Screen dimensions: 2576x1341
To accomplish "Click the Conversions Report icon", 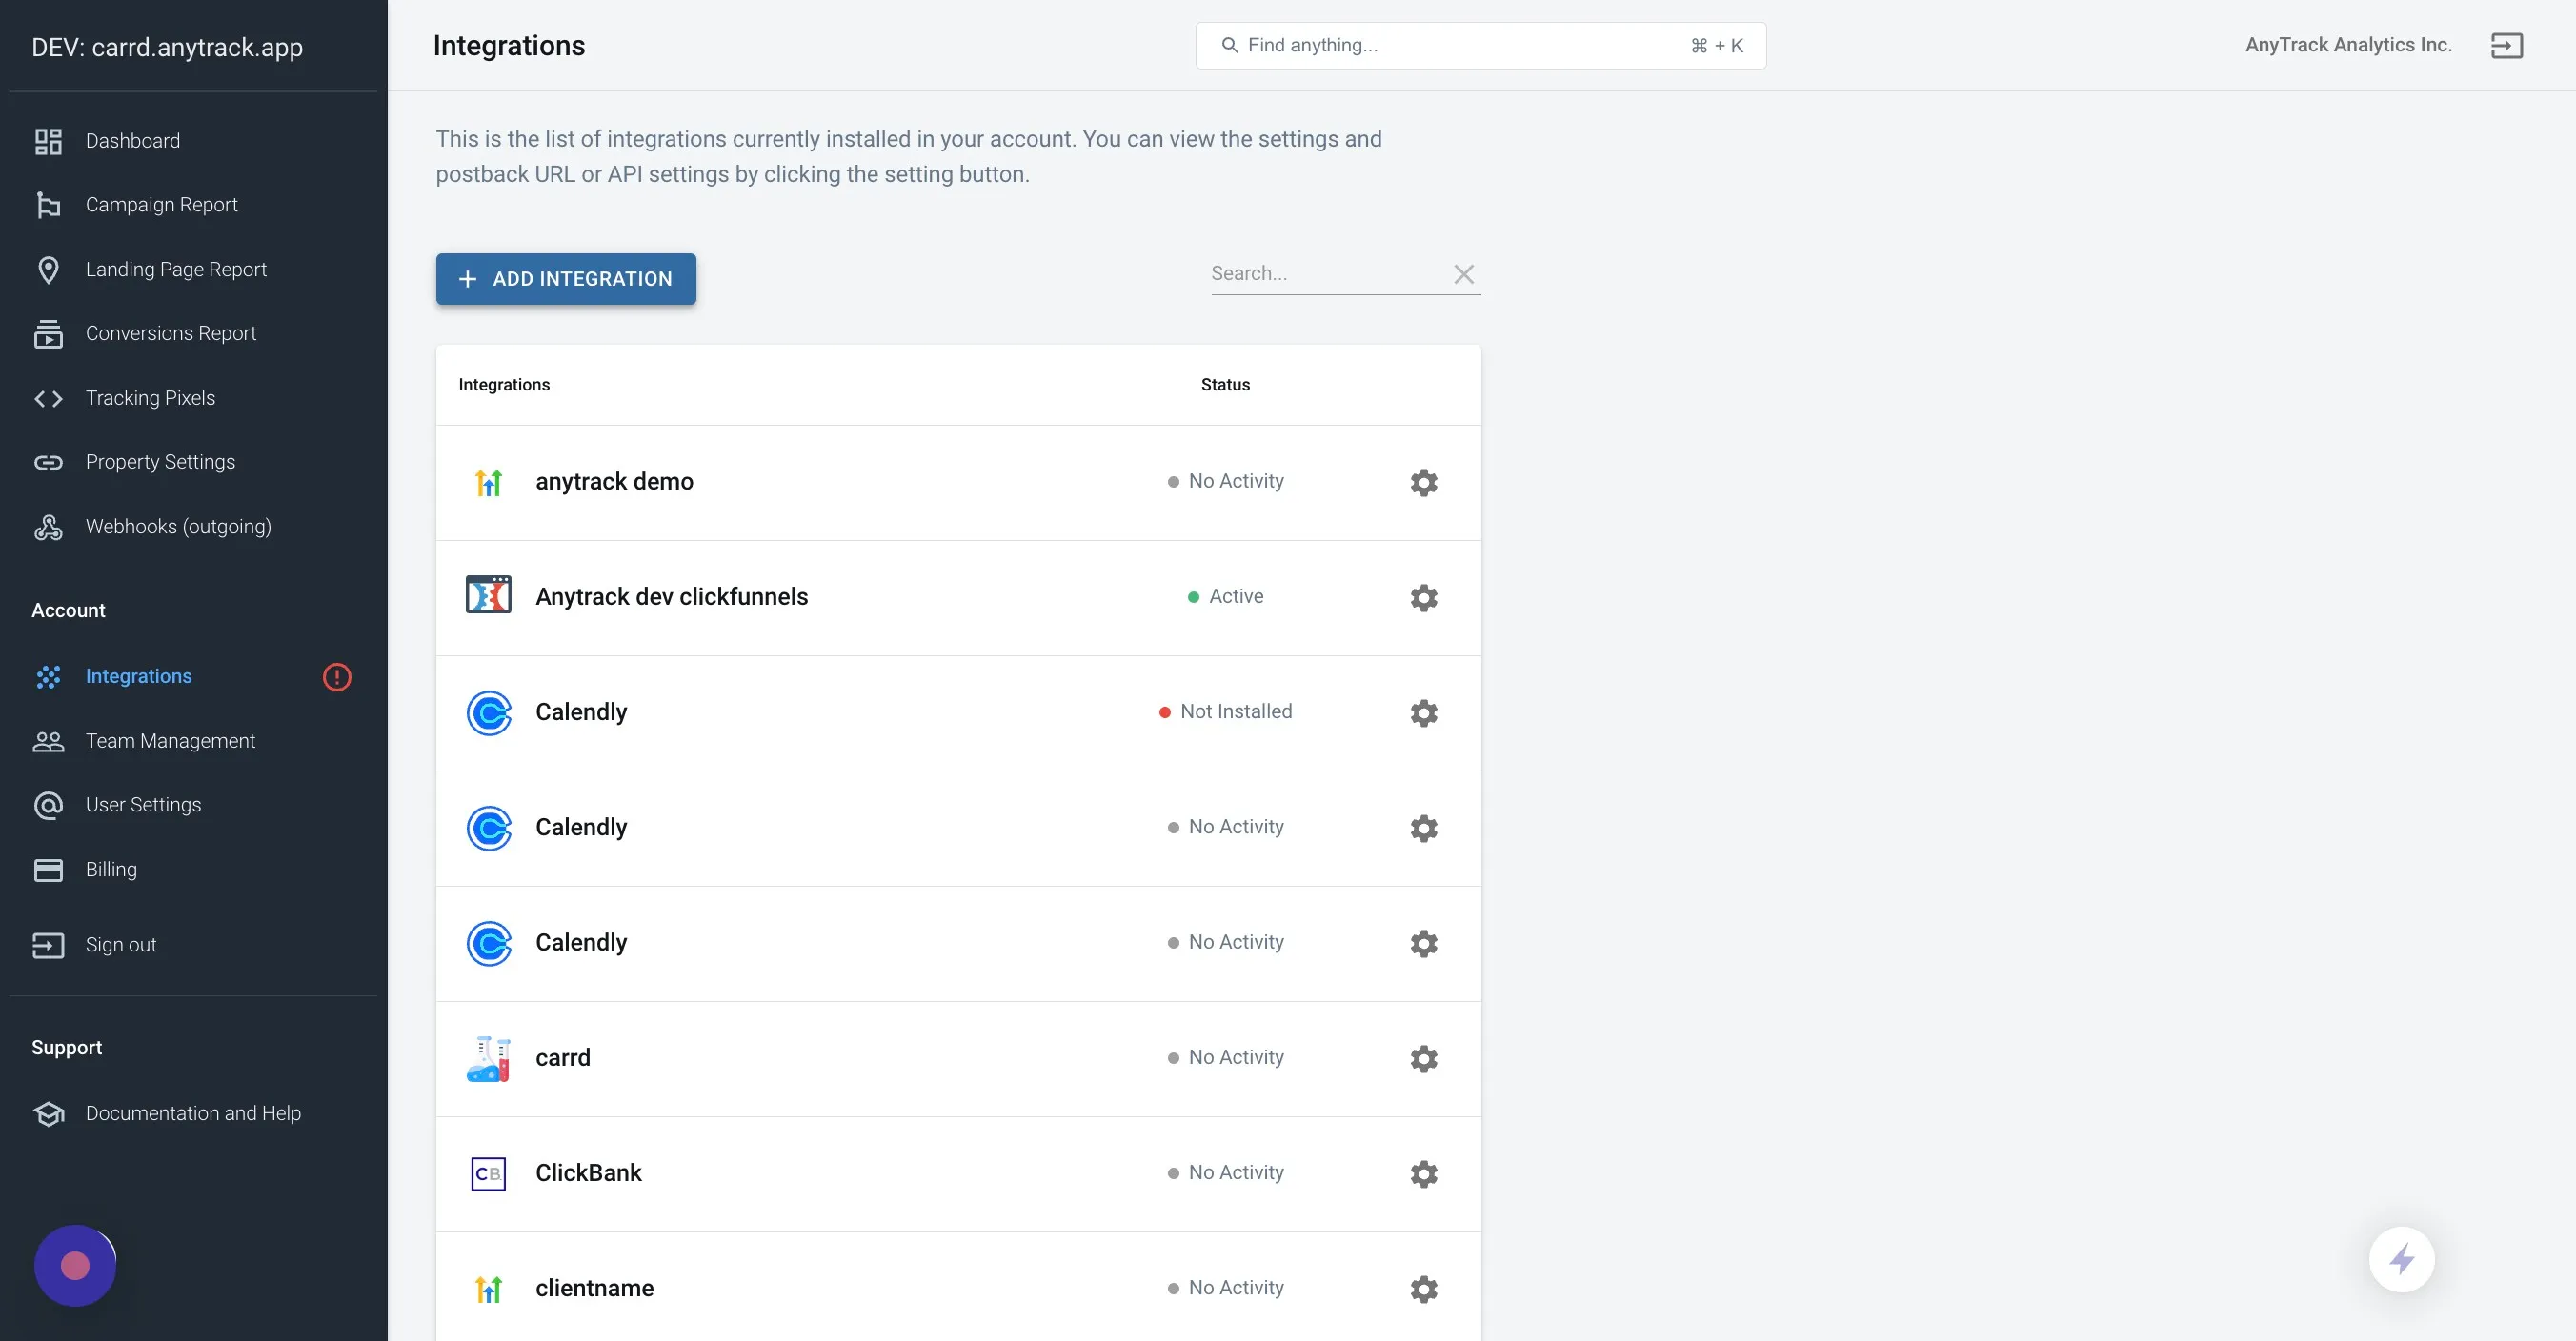I will click(48, 334).
